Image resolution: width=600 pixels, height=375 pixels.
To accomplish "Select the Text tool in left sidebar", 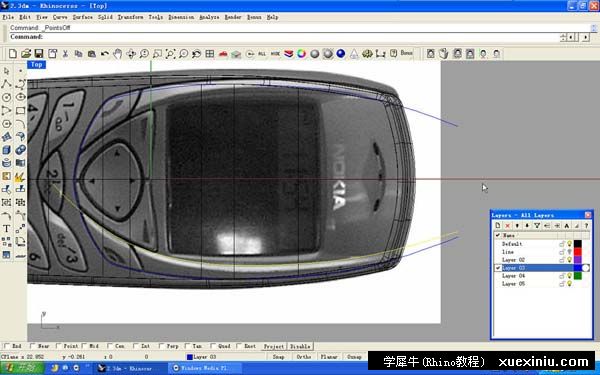I will (x=7, y=229).
